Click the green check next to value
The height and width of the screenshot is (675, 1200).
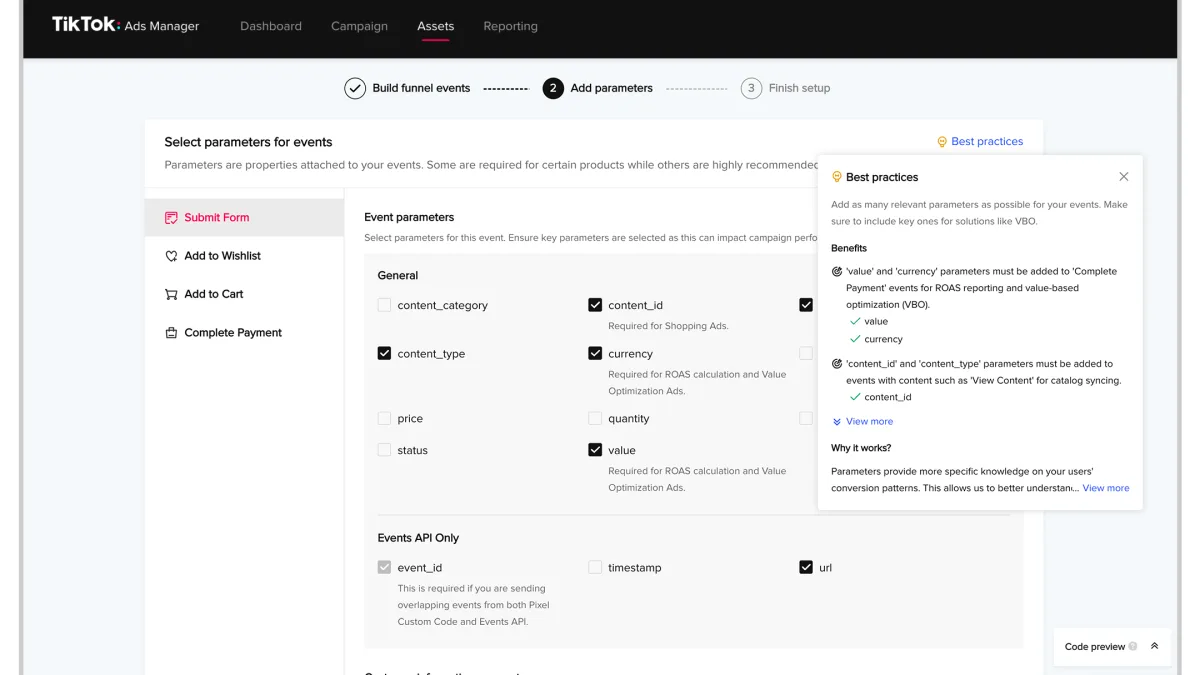[x=854, y=322]
